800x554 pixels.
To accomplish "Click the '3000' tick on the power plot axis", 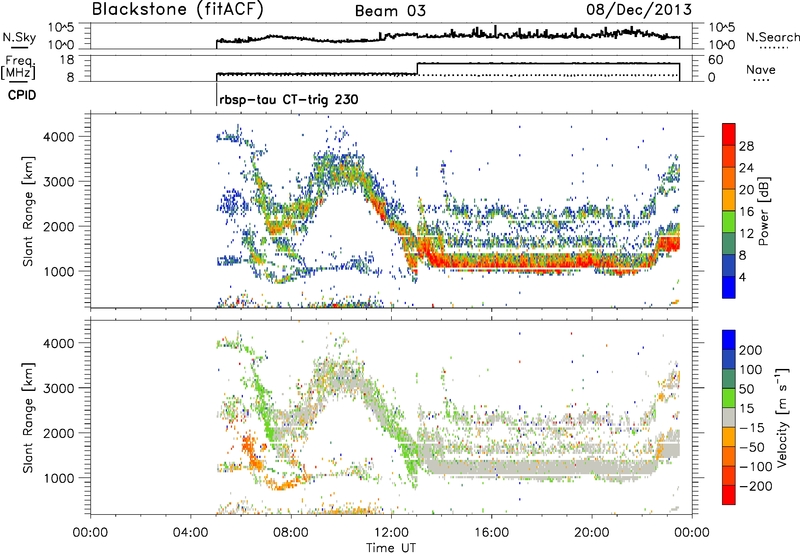I will [x=58, y=182].
